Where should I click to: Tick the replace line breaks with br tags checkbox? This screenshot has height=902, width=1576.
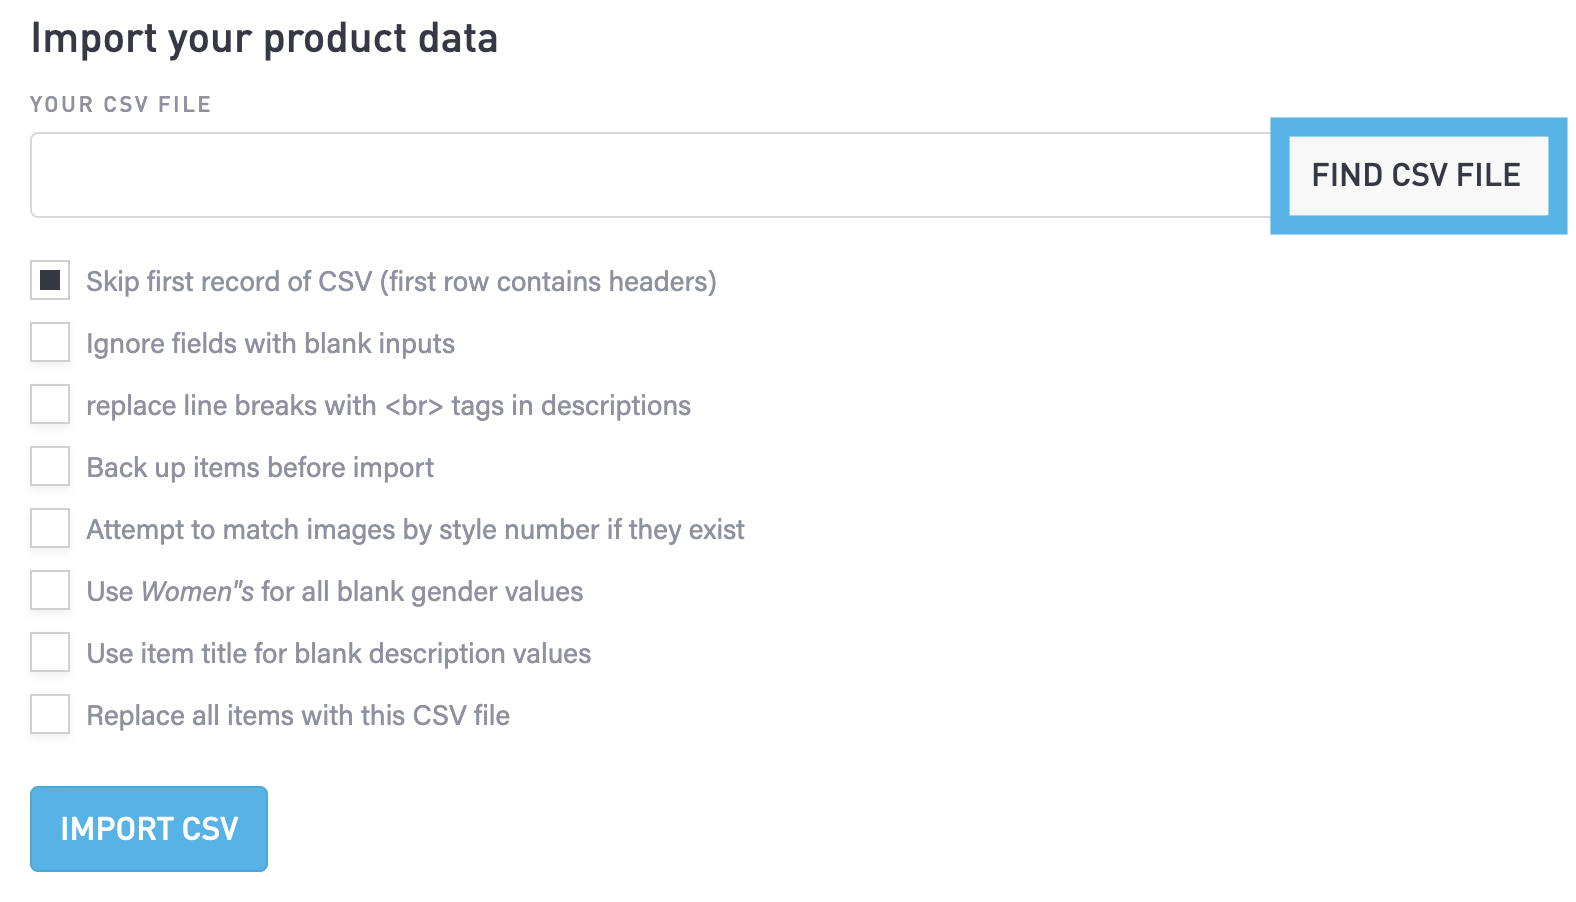(x=50, y=405)
